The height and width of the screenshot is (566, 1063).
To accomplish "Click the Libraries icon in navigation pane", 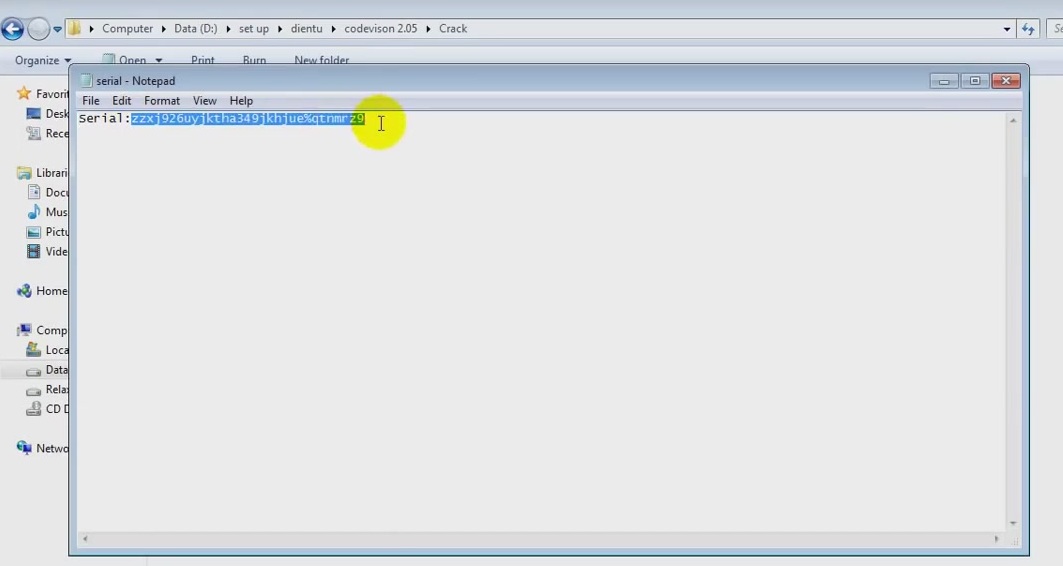I will click(24, 173).
